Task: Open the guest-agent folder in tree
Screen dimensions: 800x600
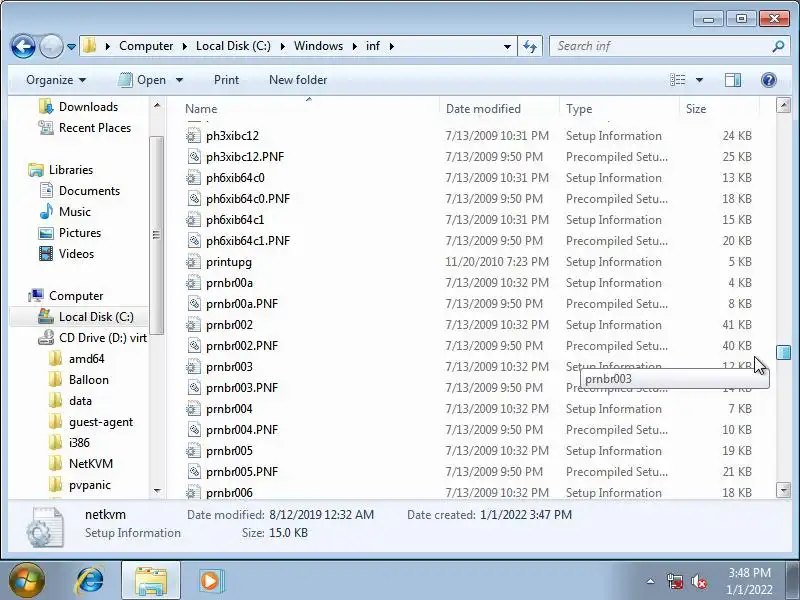Action: coord(101,422)
